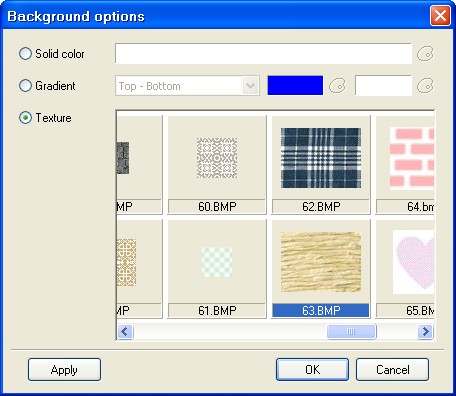
Task: Click the white gradient end color swatch
Action: click(383, 86)
